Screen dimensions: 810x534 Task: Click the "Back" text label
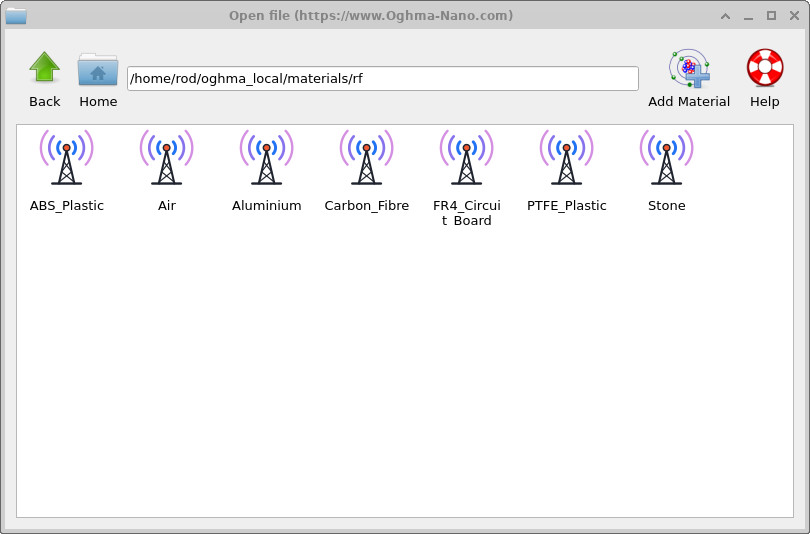tap(44, 102)
